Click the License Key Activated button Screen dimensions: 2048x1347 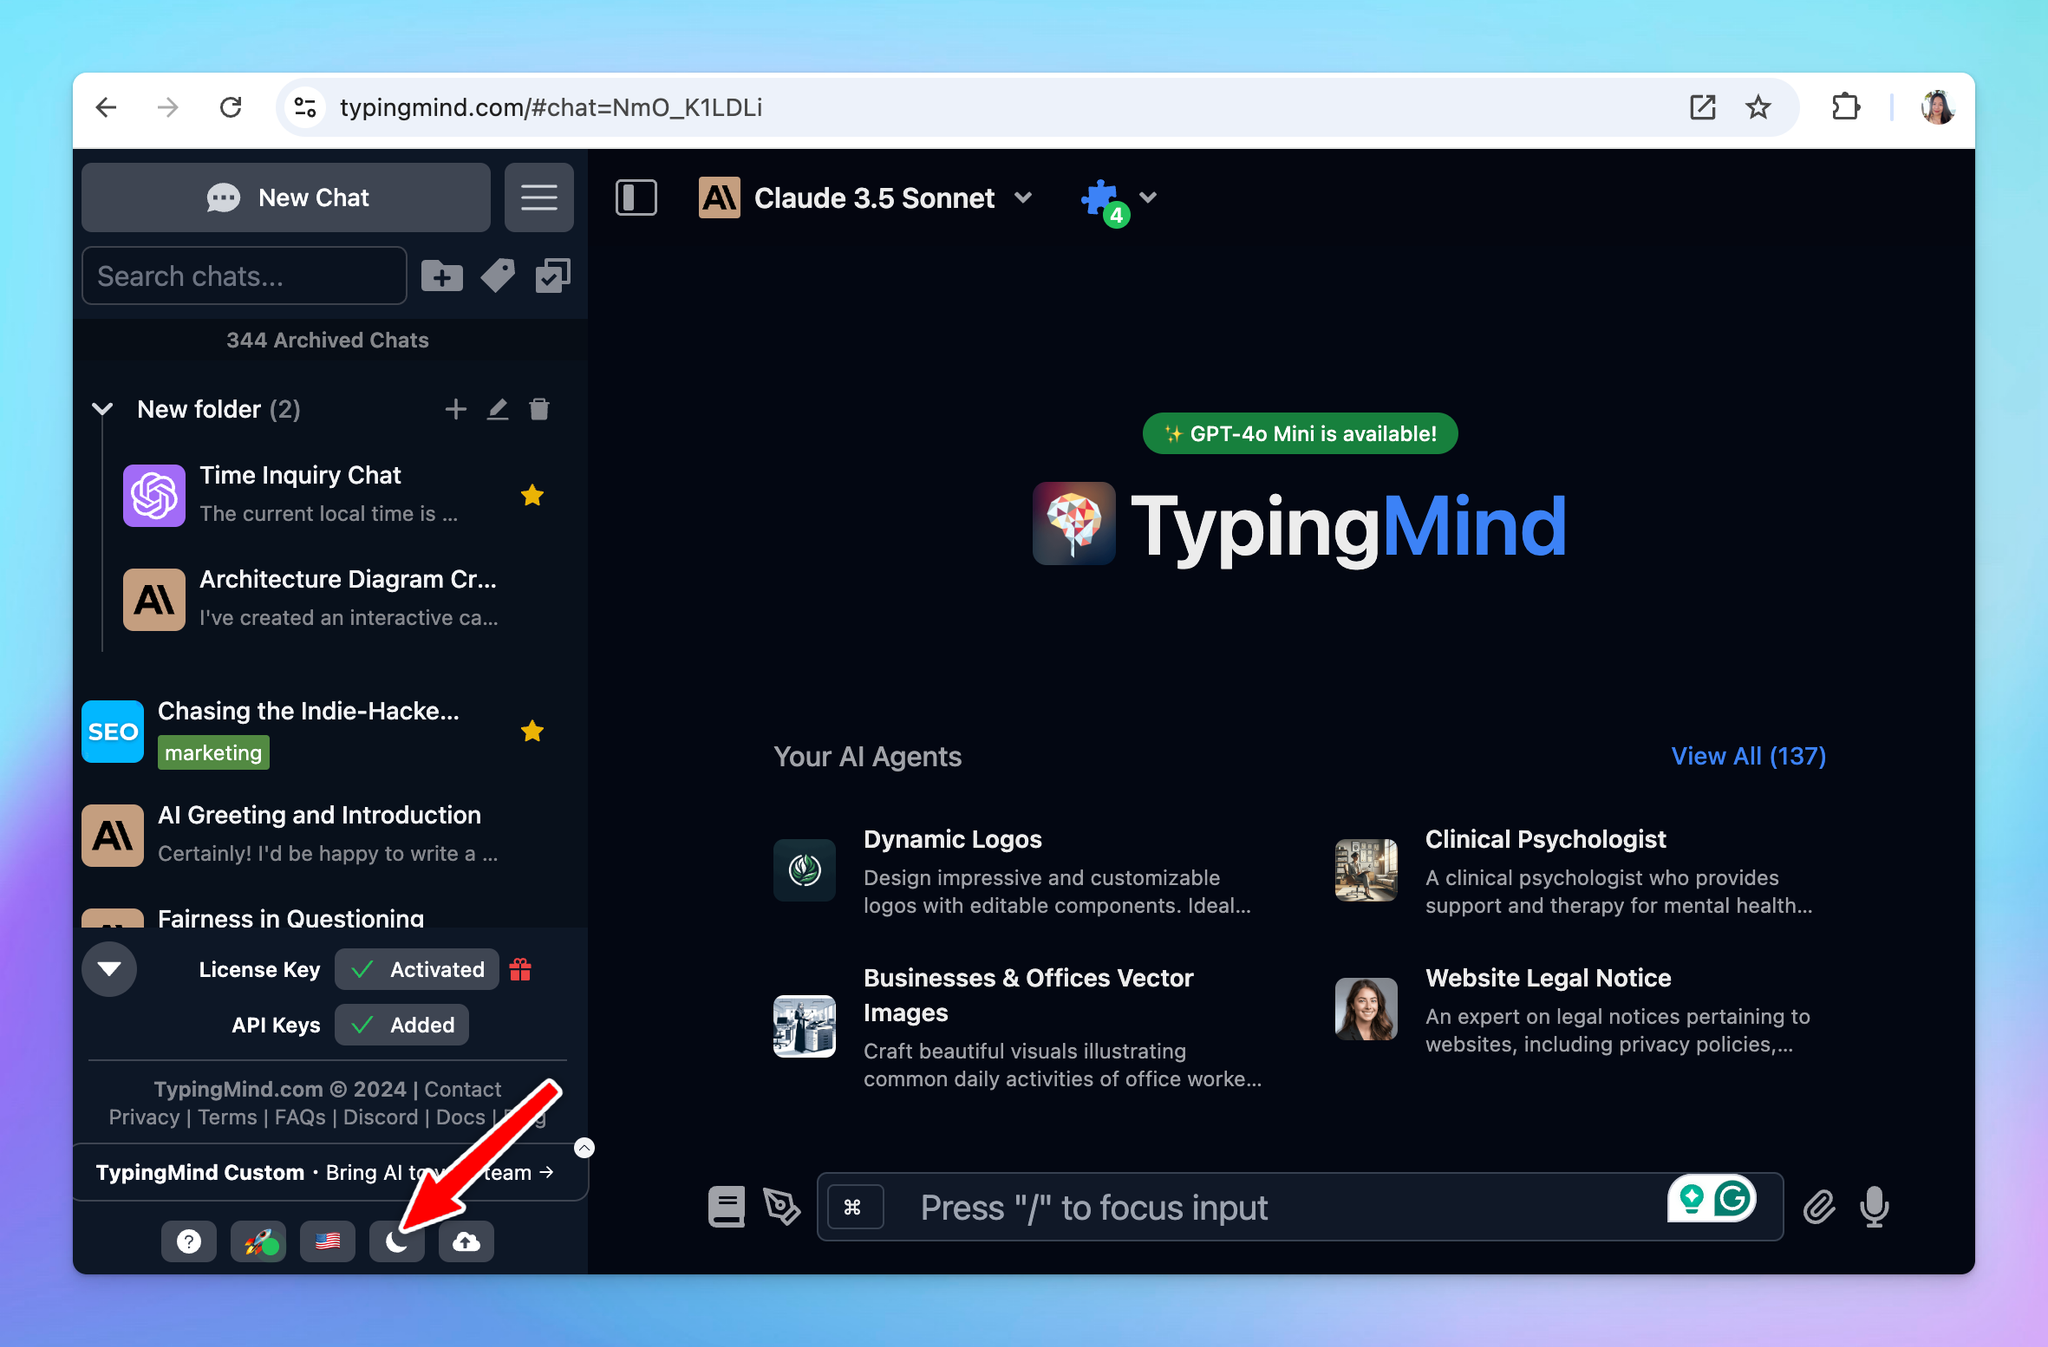(417, 969)
